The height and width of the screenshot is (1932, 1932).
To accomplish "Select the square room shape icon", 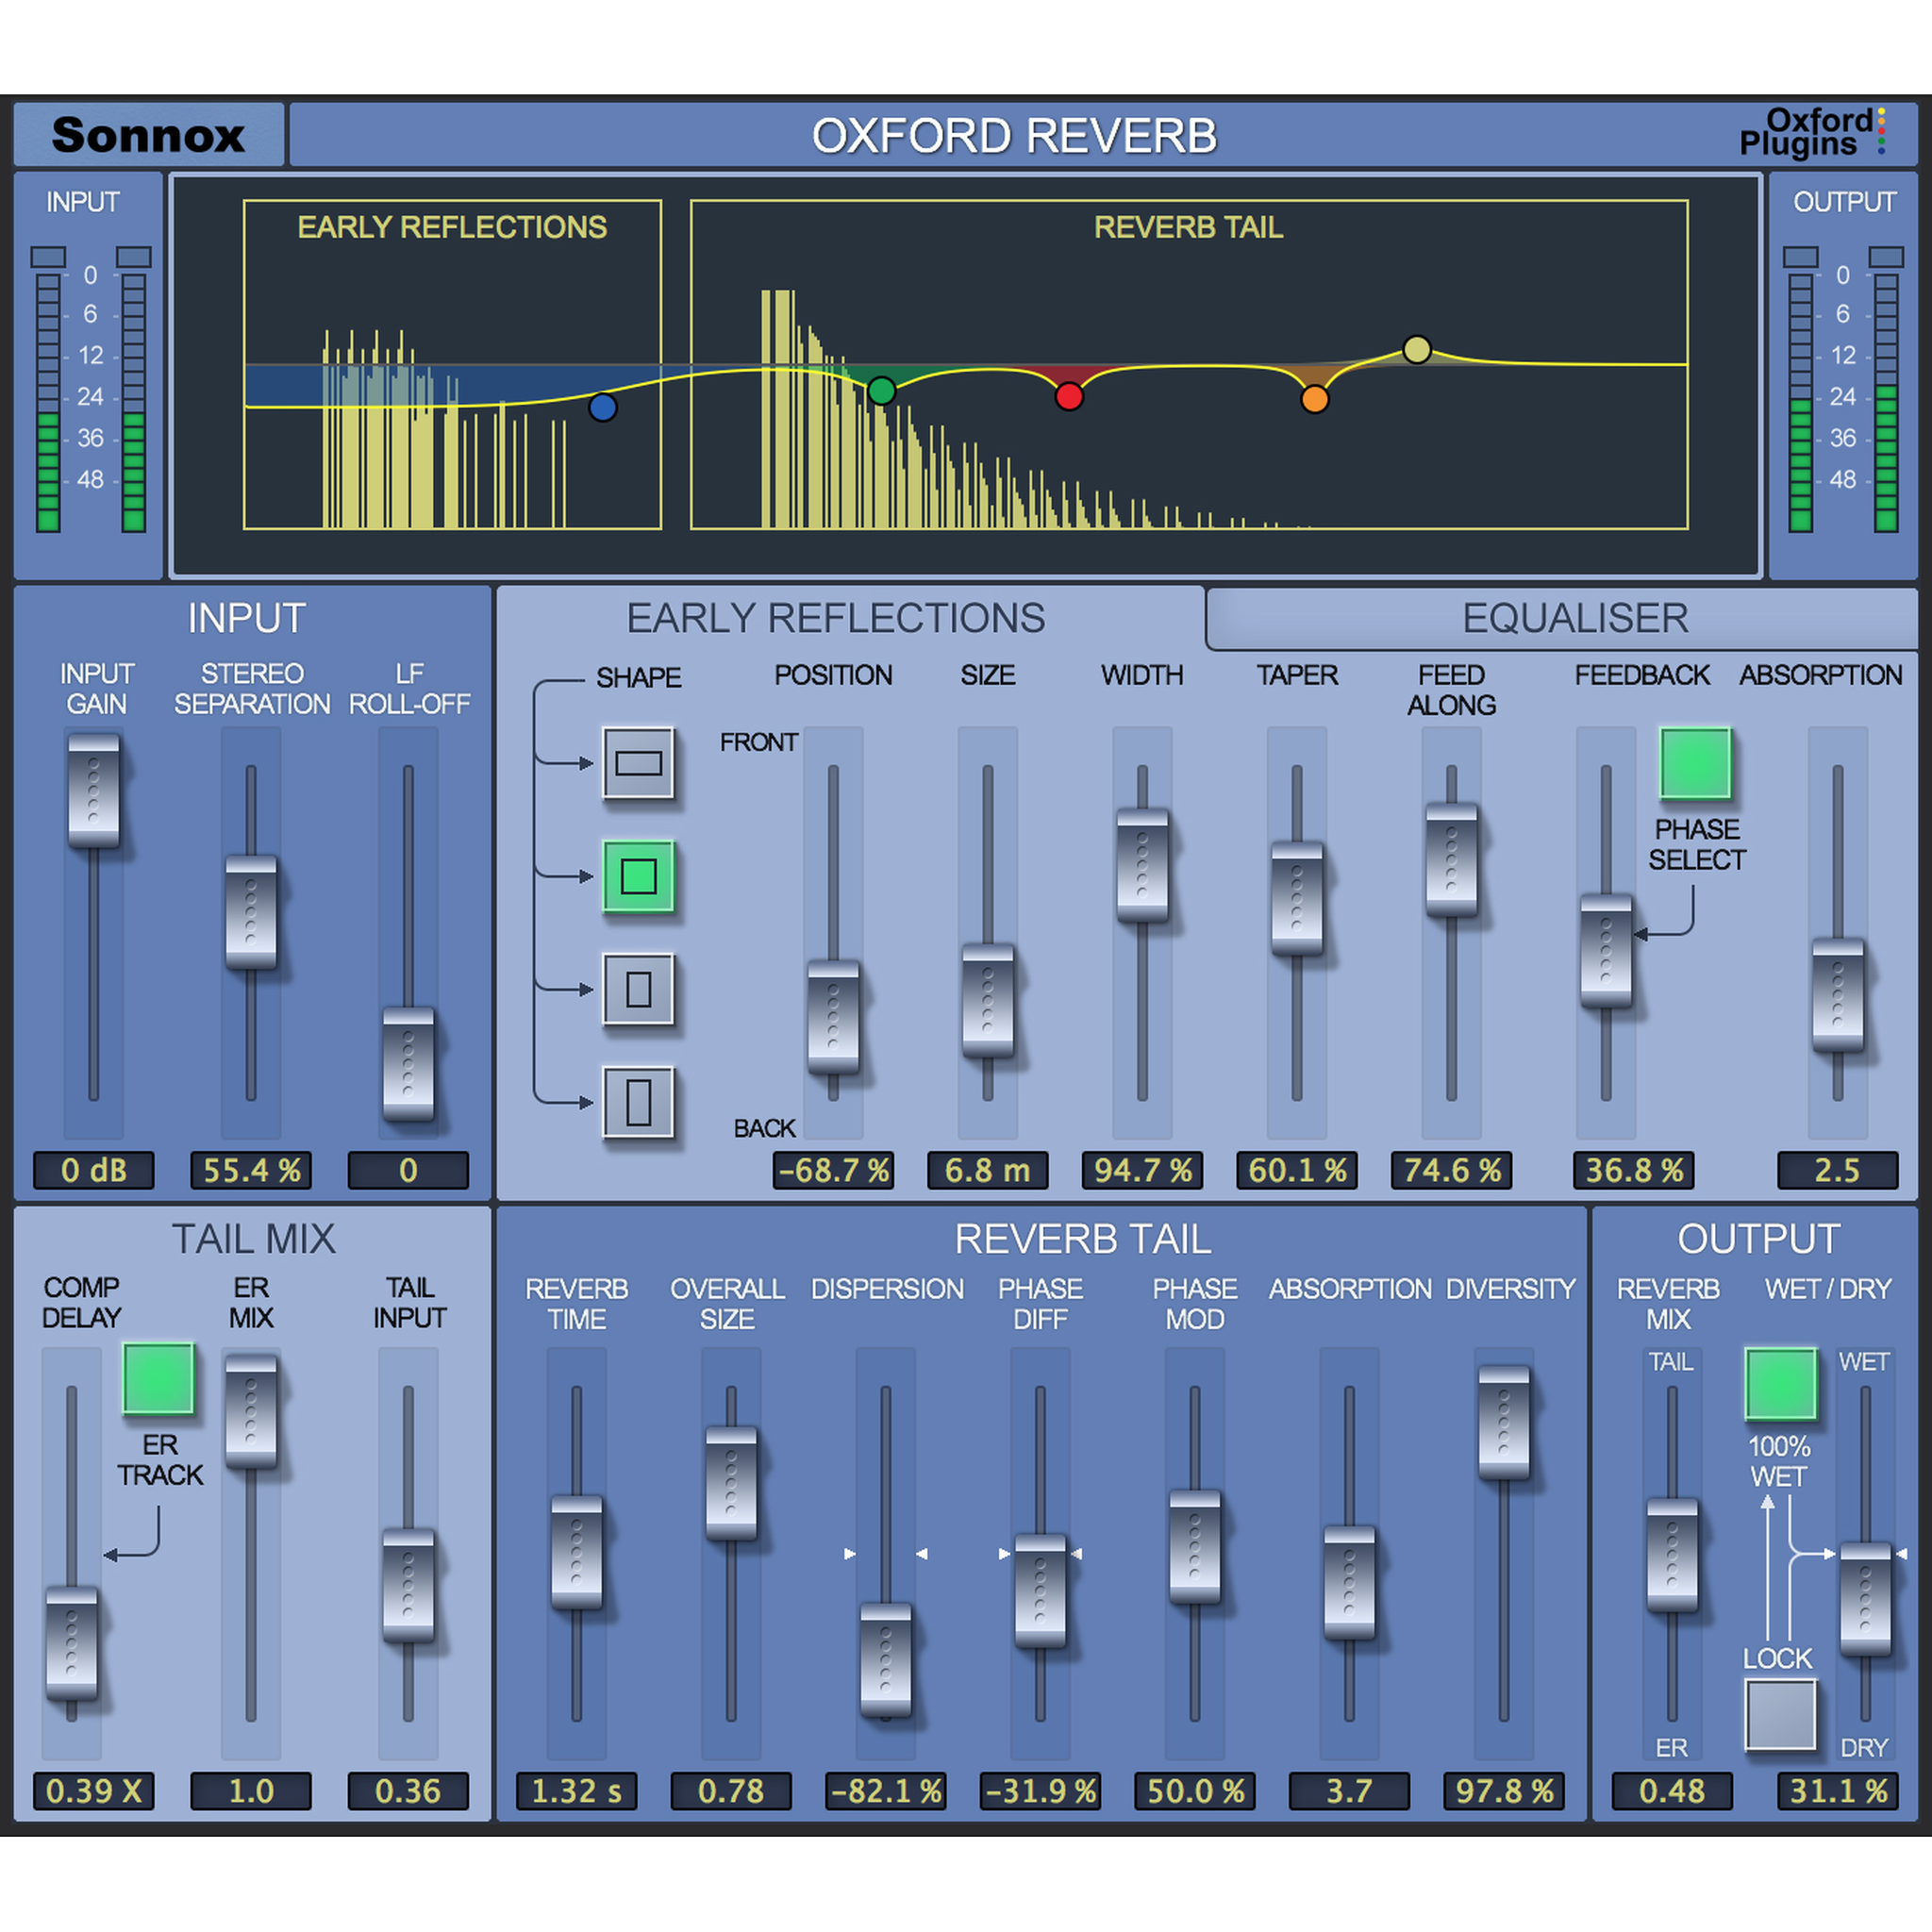I will [x=640, y=875].
